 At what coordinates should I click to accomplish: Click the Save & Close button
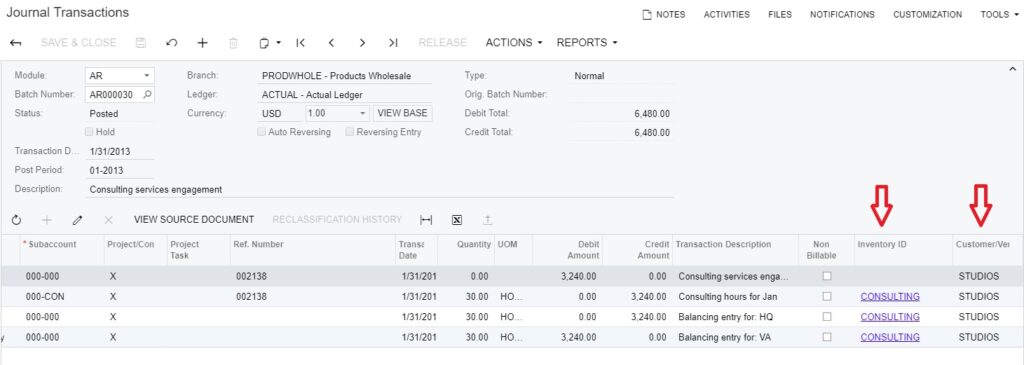click(78, 42)
